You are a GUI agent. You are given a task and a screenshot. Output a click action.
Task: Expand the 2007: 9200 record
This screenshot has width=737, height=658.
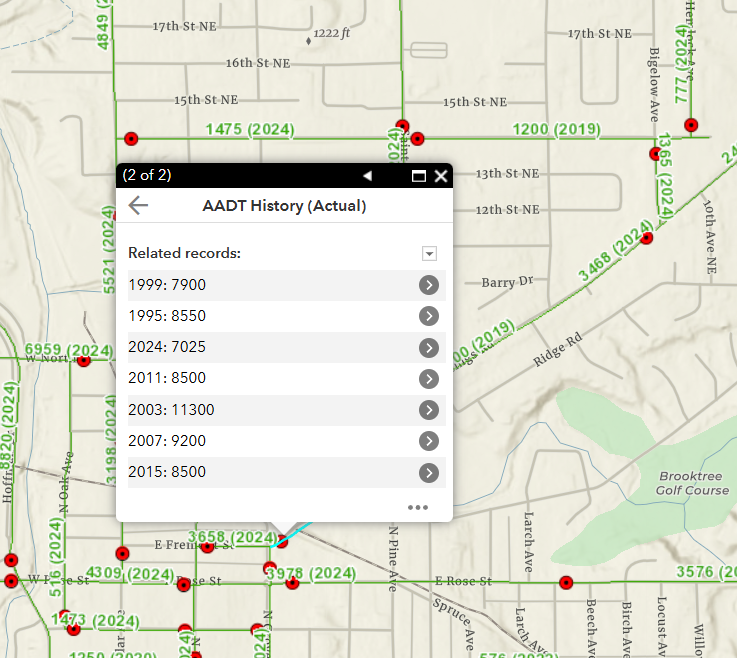pyautogui.click(x=429, y=441)
